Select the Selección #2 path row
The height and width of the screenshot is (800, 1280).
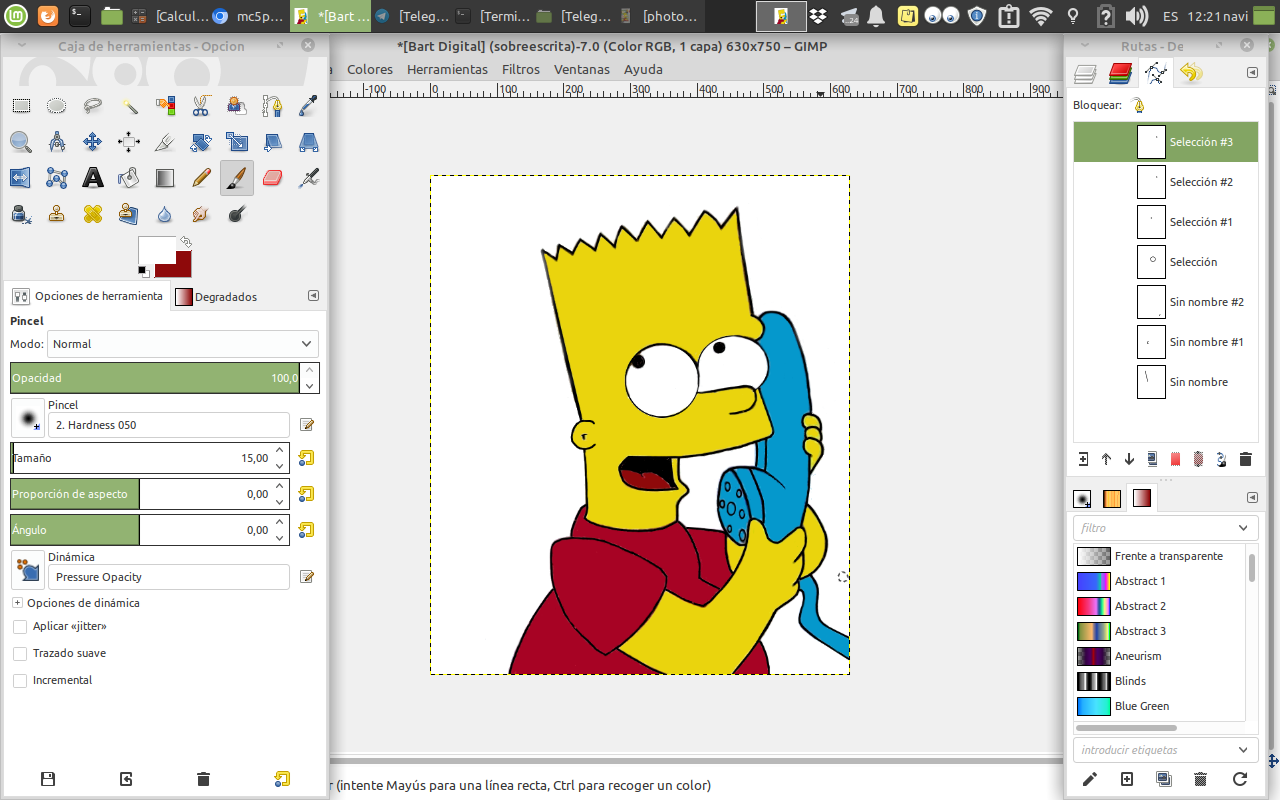point(1166,182)
